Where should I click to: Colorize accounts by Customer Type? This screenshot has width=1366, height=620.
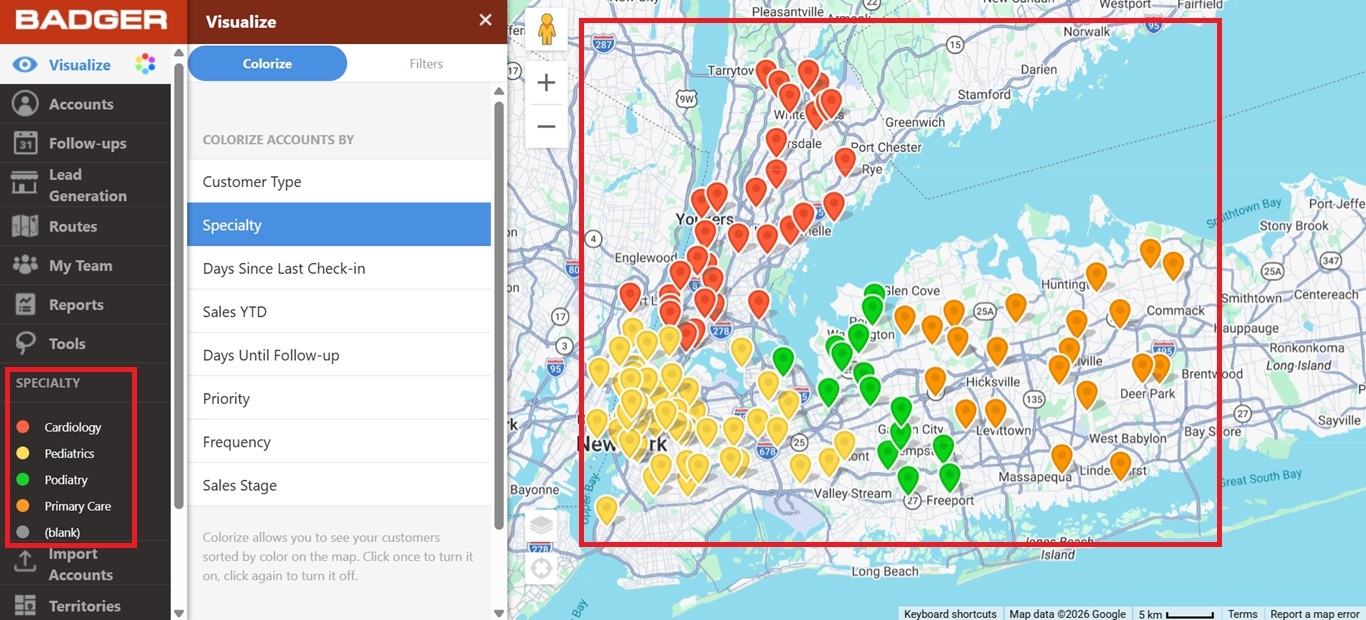339,182
